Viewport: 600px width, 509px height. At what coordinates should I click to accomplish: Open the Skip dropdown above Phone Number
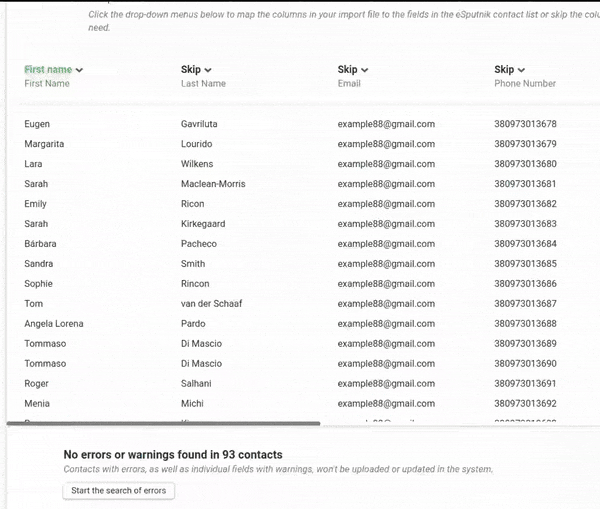pos(510,70)
